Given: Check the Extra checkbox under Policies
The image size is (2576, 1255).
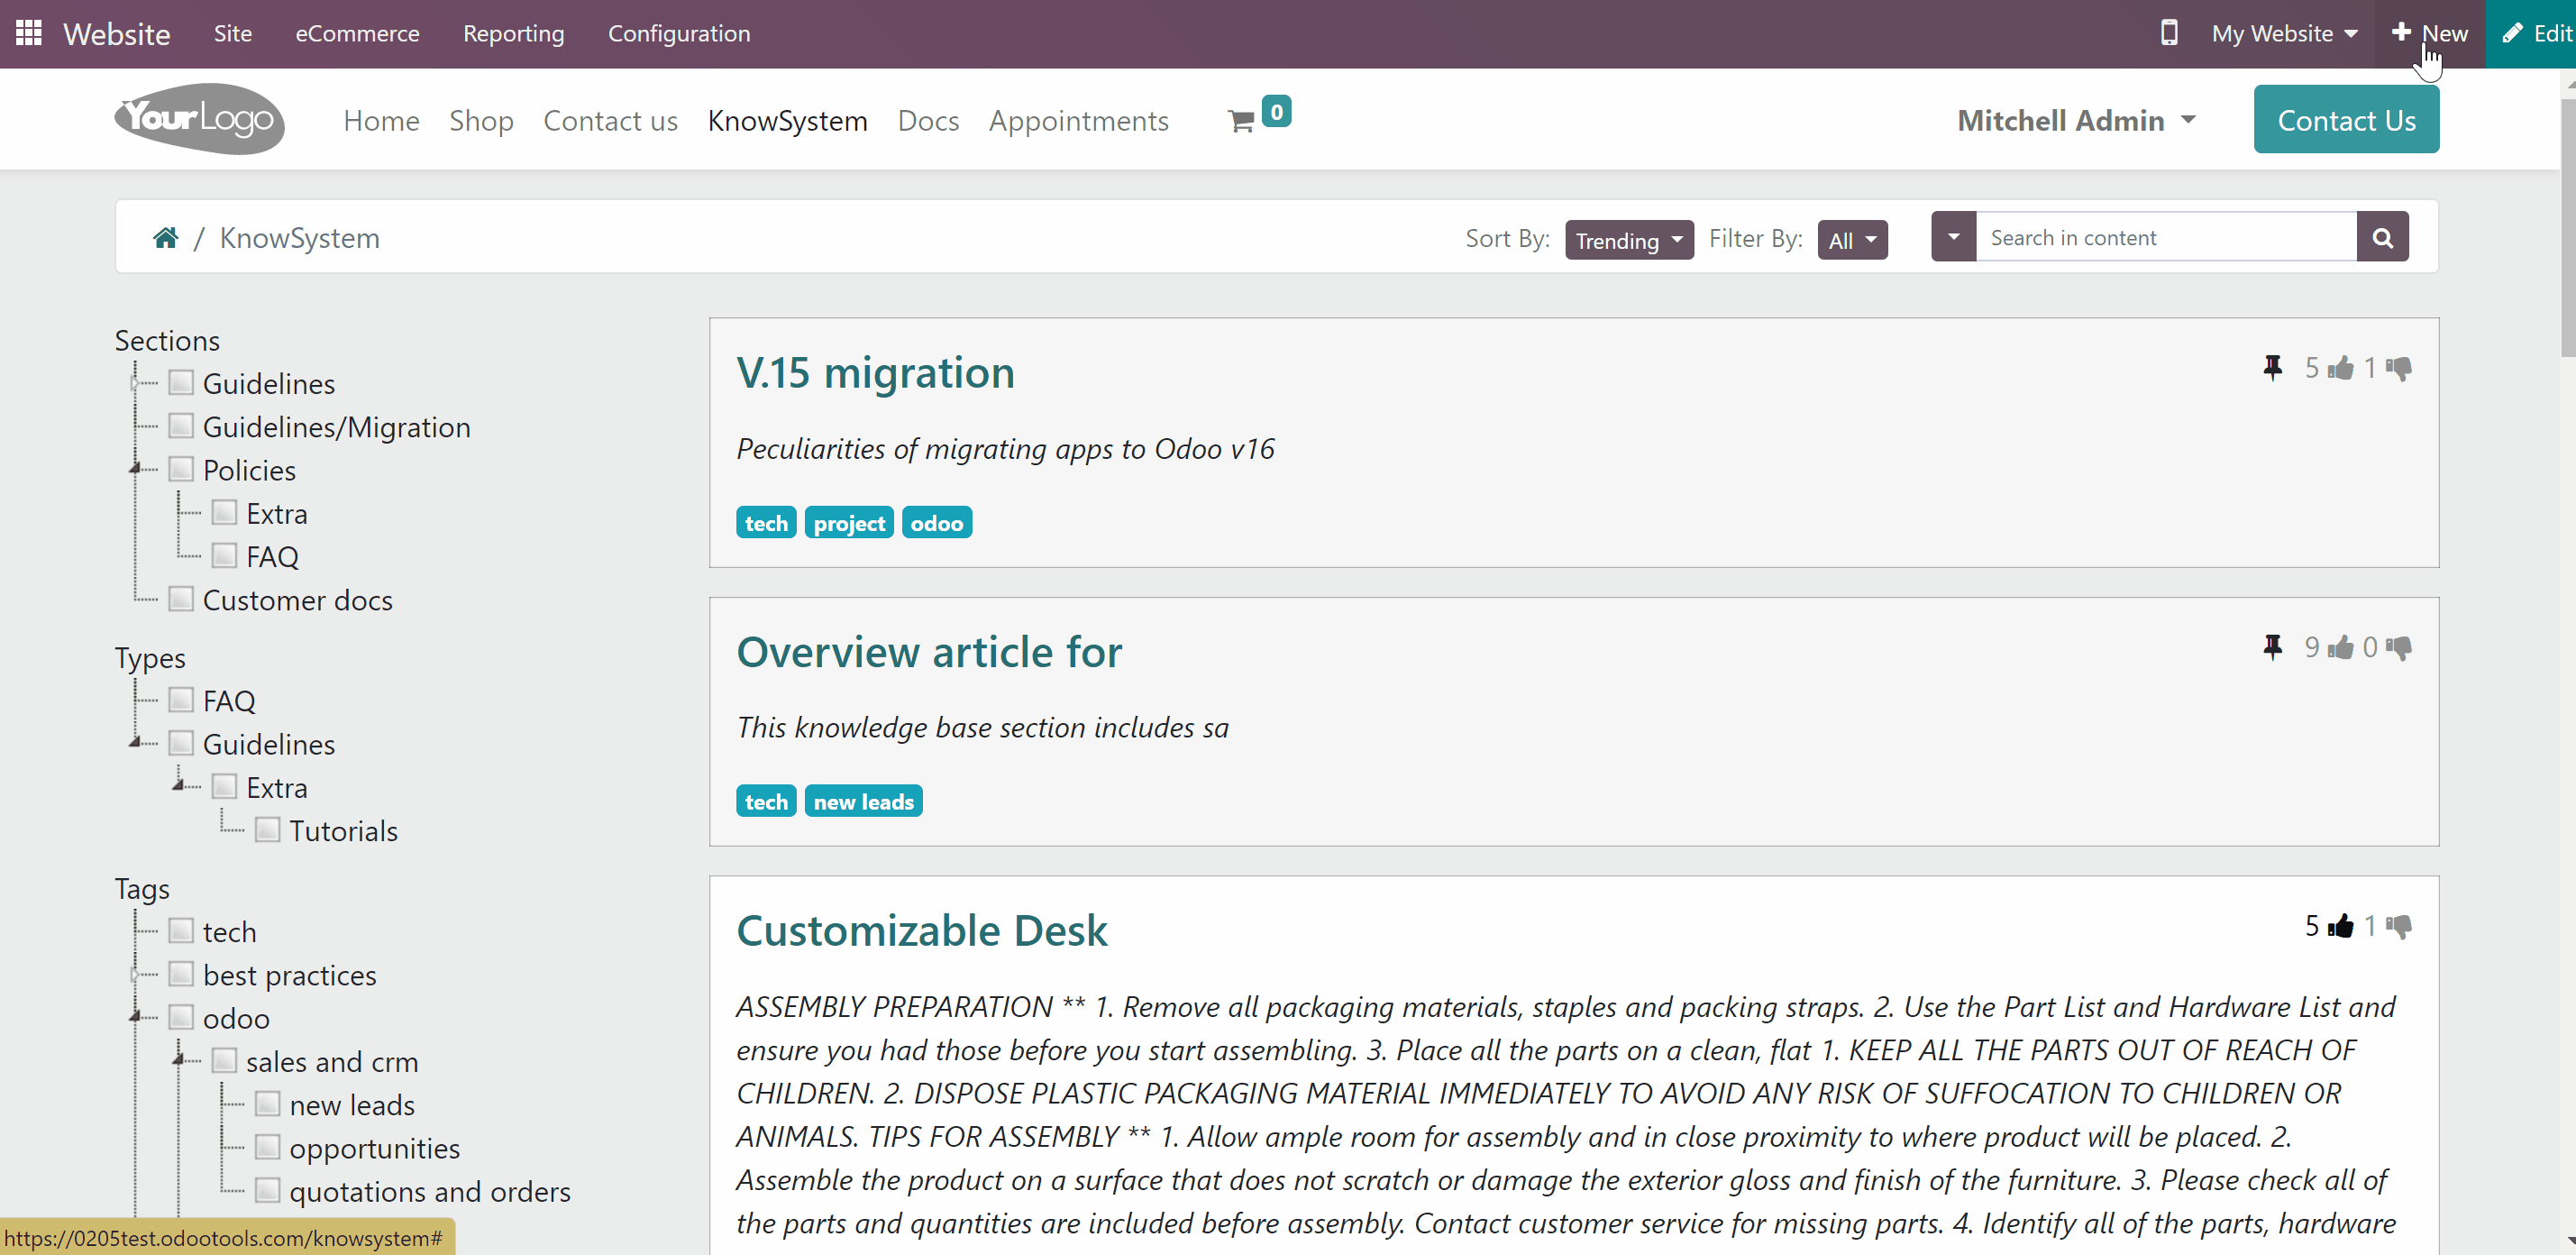Looking at the screenshot, I should [x=224, y=513].
